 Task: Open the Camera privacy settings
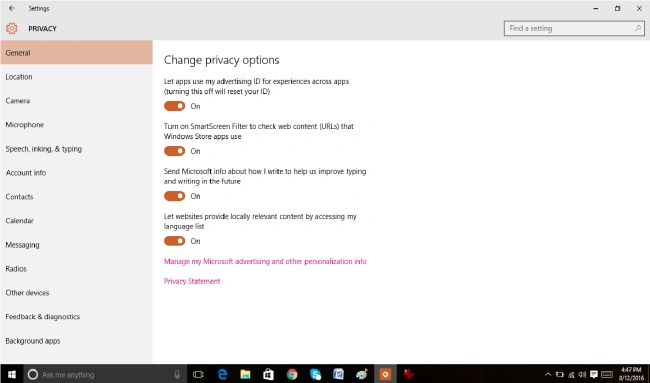(x=76, y=101)
